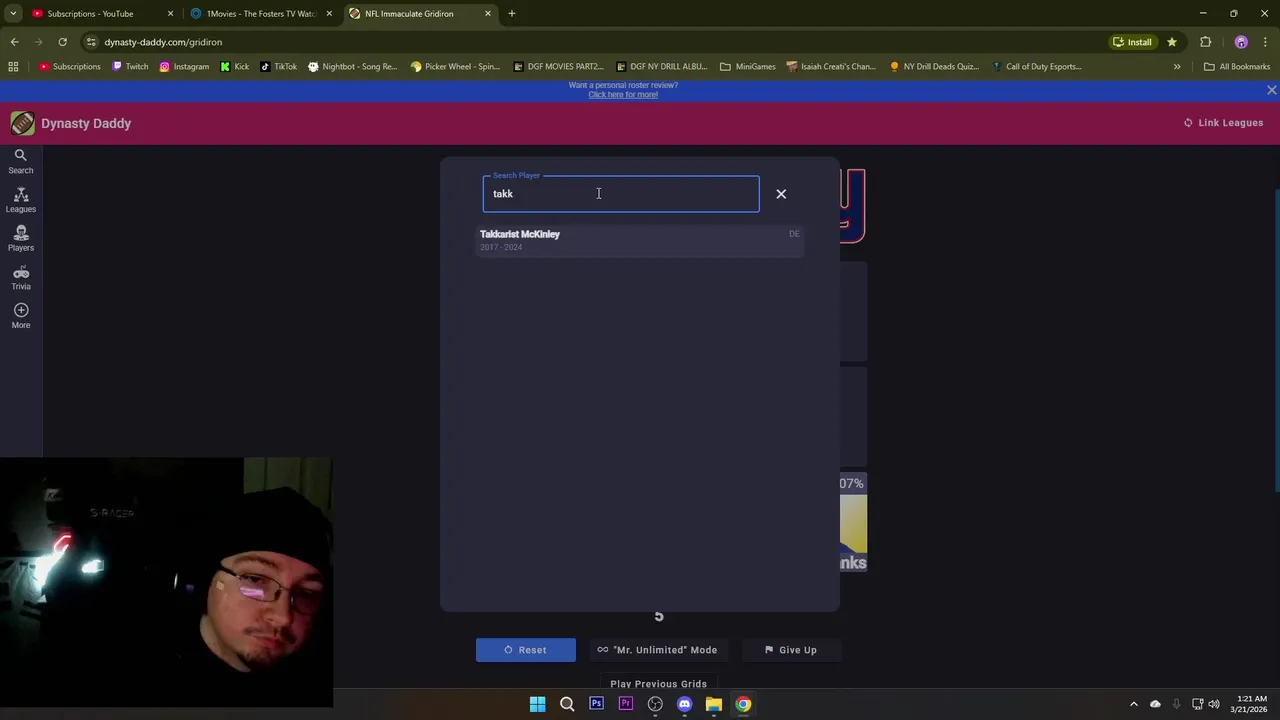The height and width of the screenshot is (720, 1280).
Task: Enable "Mr. Unlimited" Mode
Action: [x=657, y=650]
